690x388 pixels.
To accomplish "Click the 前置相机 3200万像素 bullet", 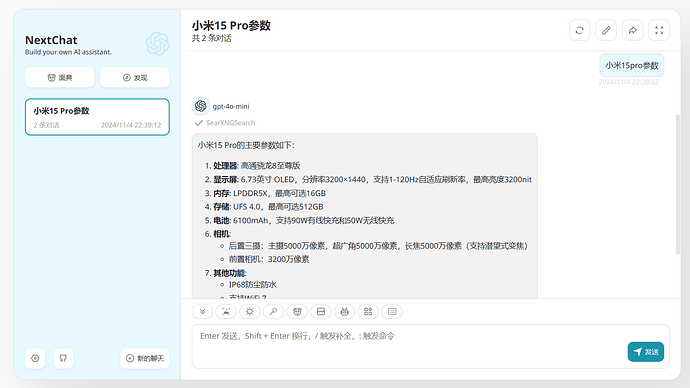I will pyautogui.click(x=269, y=260).
